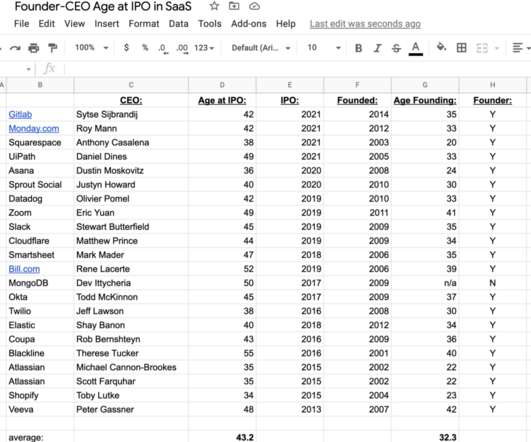Select the 'Therese Tucker' cell
The height and width of the screenshot is (442, 531).
pyautogui.click(x=131, y=353)
